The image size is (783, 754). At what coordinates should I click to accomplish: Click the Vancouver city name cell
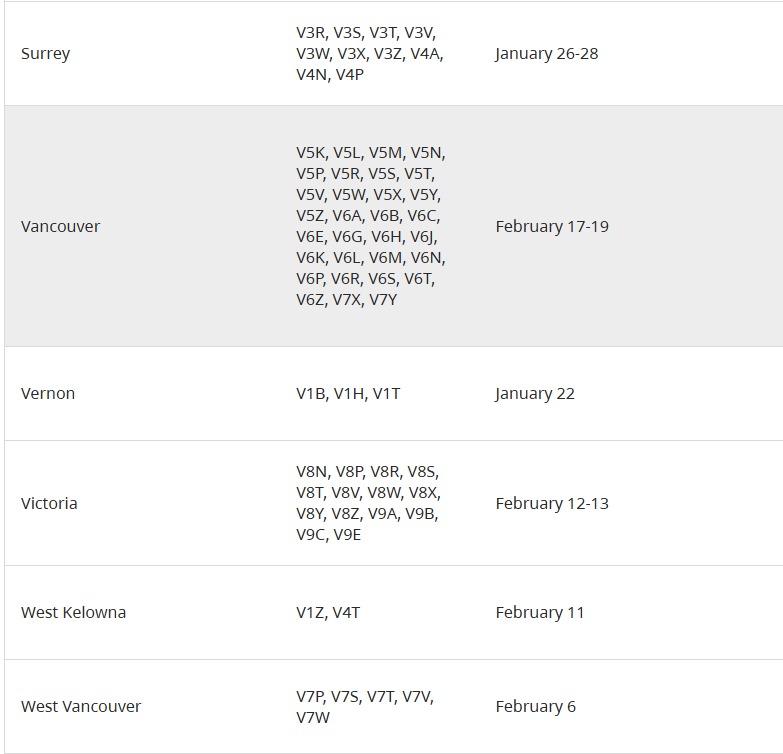[x=60, y=227]
